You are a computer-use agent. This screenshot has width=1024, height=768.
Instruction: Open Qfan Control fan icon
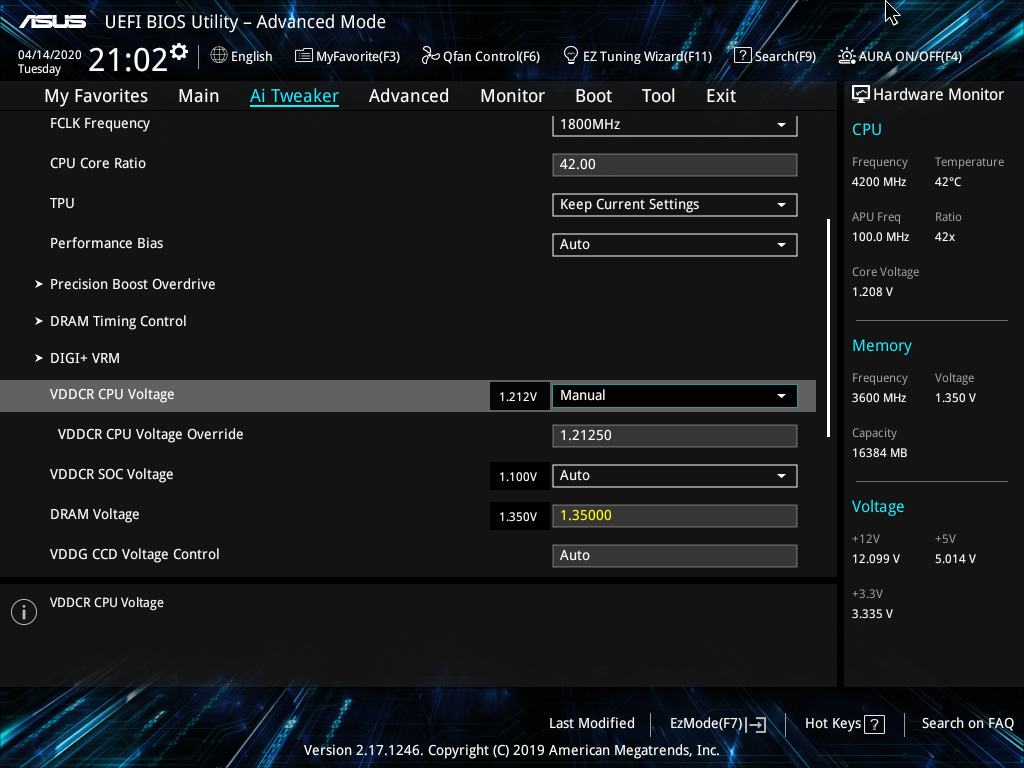(430, 56)
